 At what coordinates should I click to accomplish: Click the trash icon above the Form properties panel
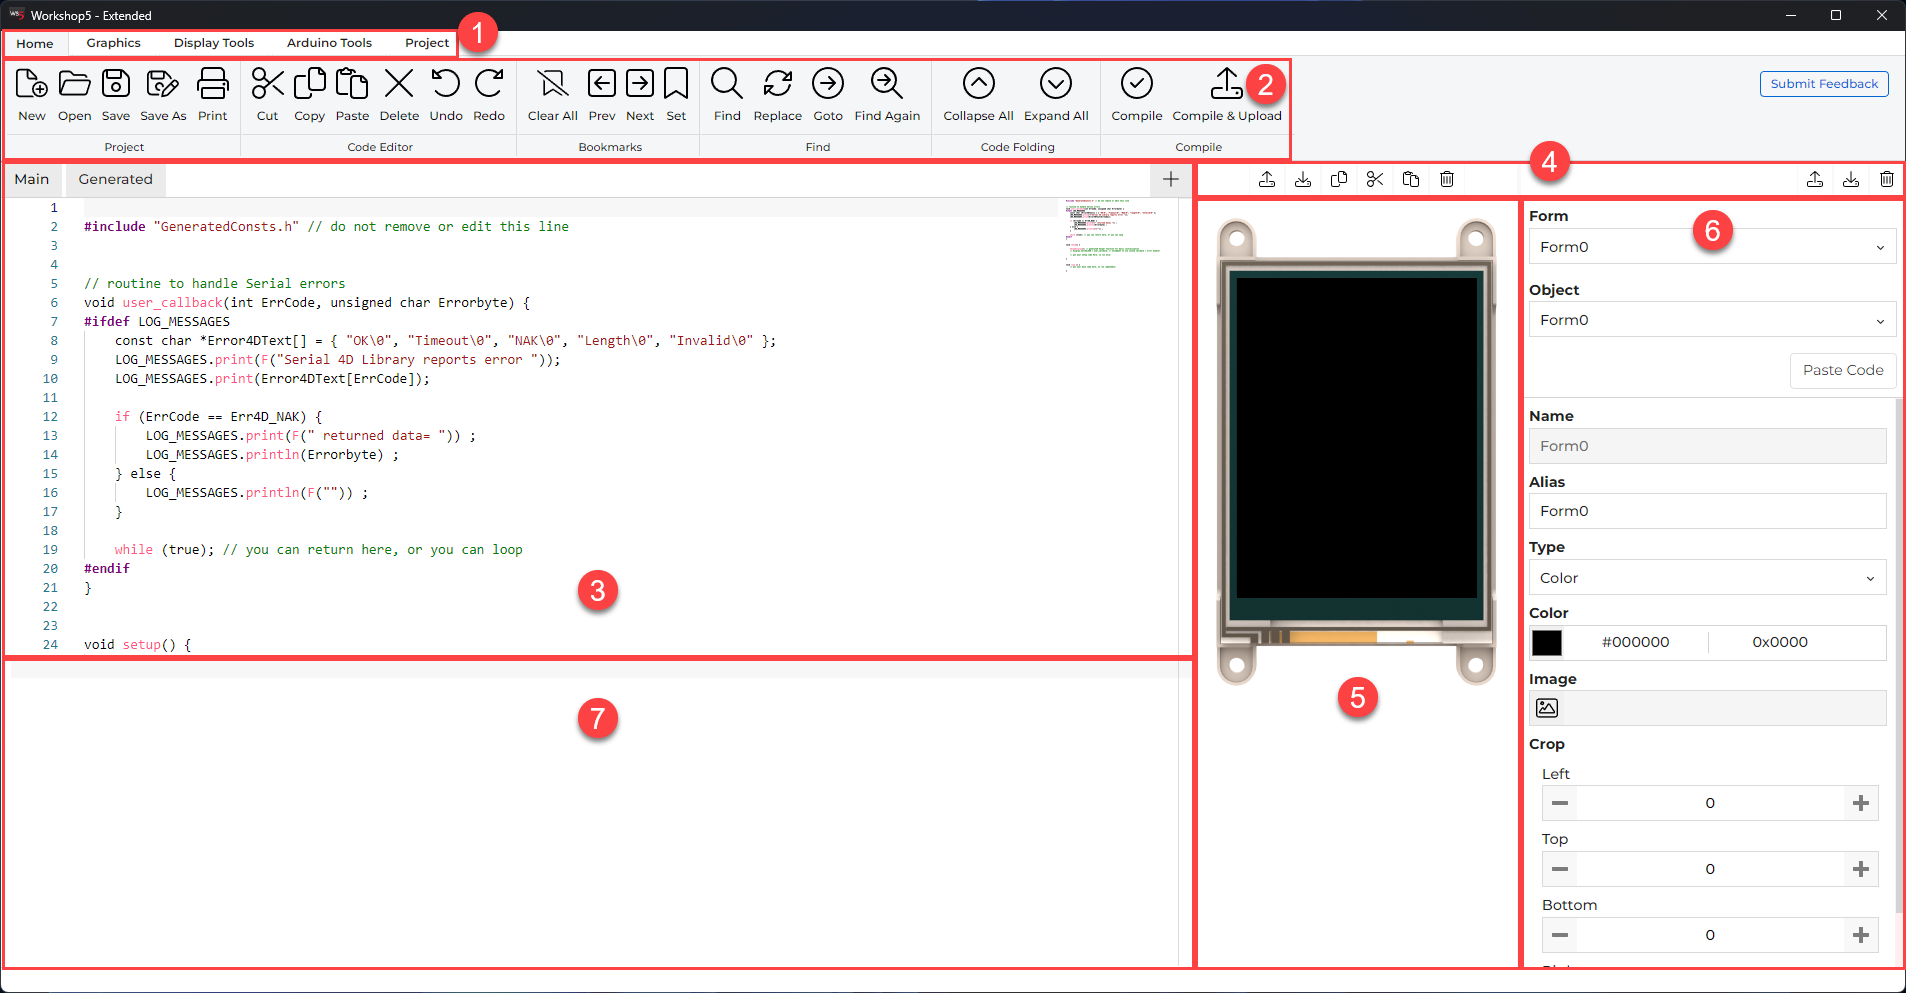pyautogui.click(x=1887, y=179)
